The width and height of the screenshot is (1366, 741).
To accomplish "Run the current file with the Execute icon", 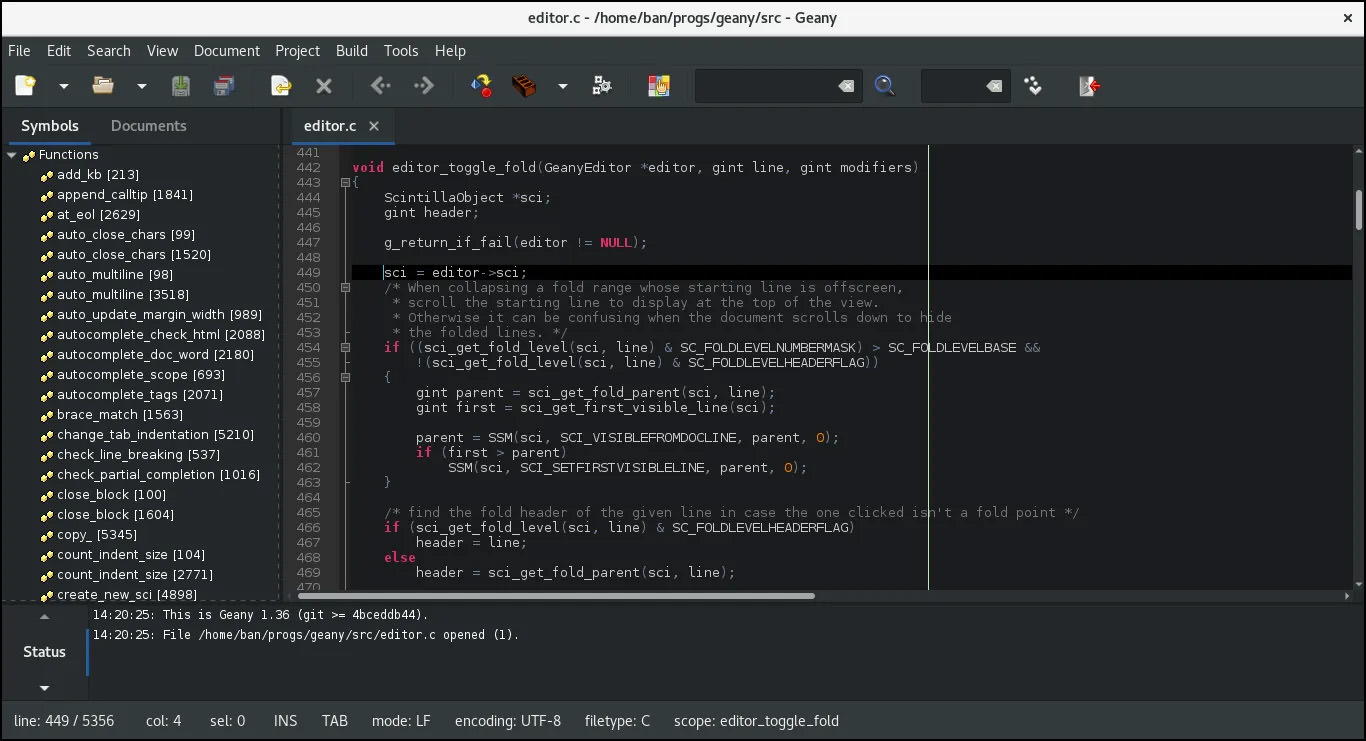I will coord(602,86).
